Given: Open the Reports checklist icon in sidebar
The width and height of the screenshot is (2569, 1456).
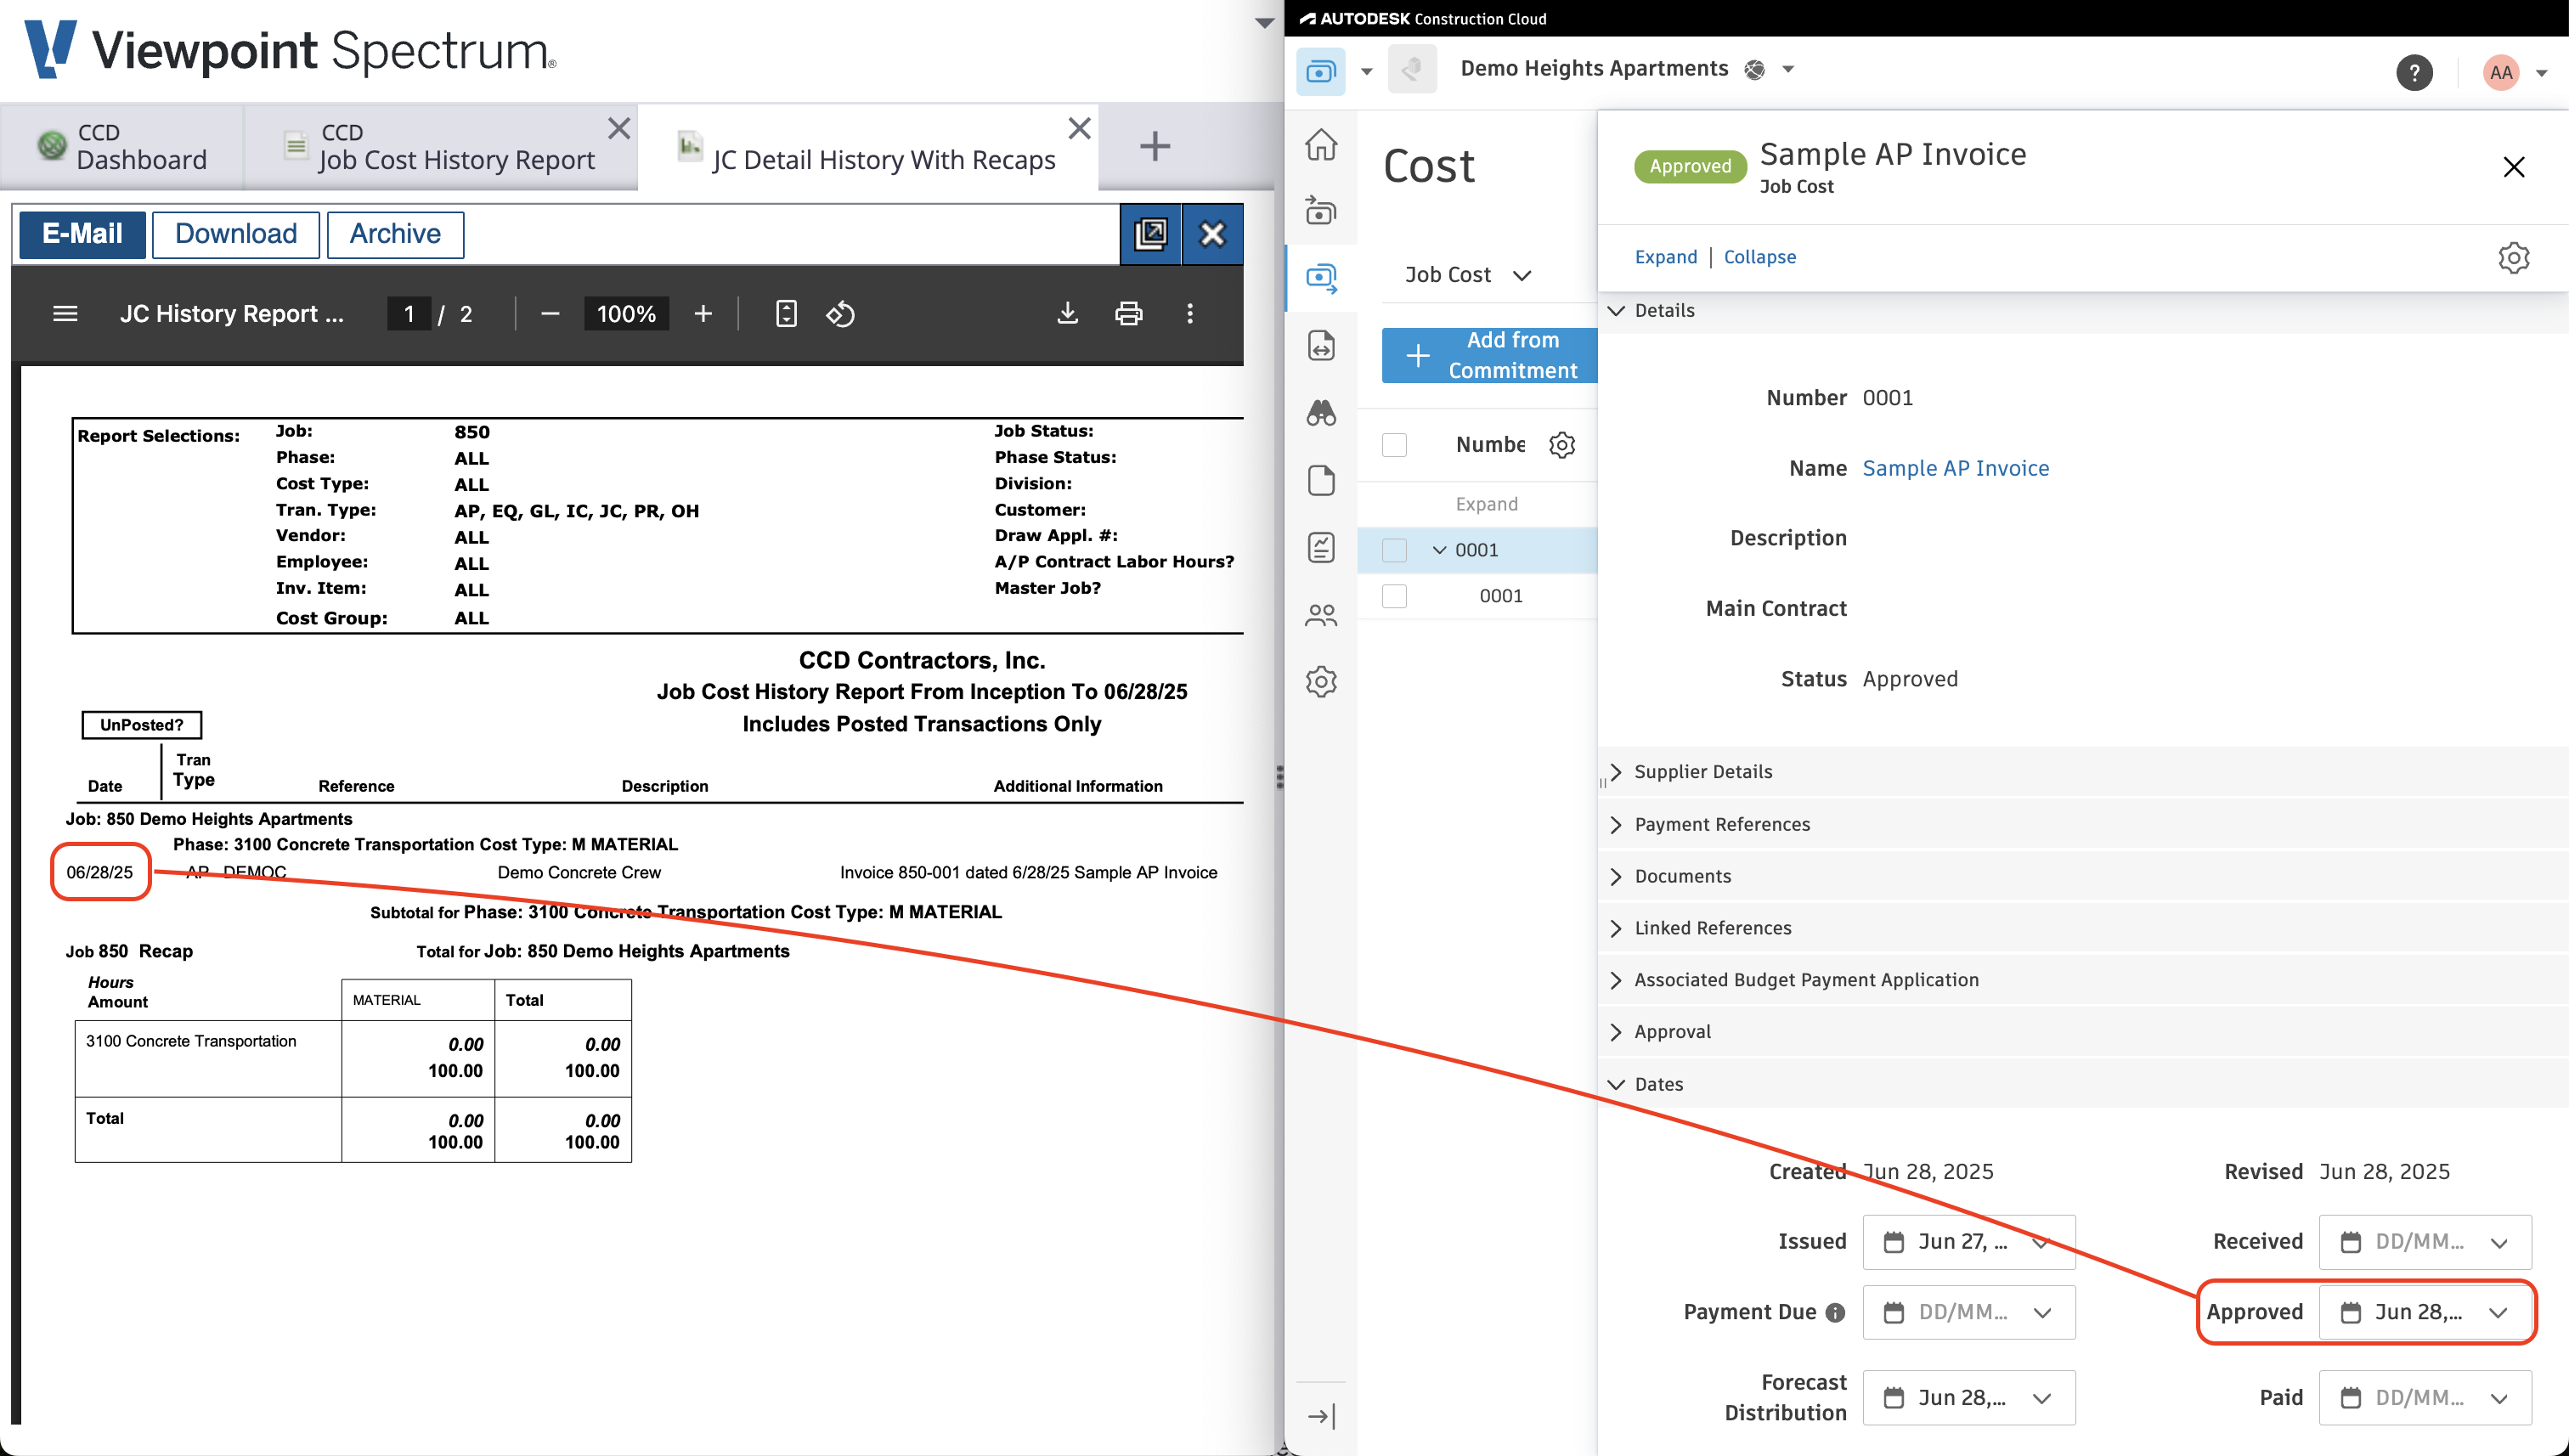Looking at the screenshot, I should [x=1321, y=547].
